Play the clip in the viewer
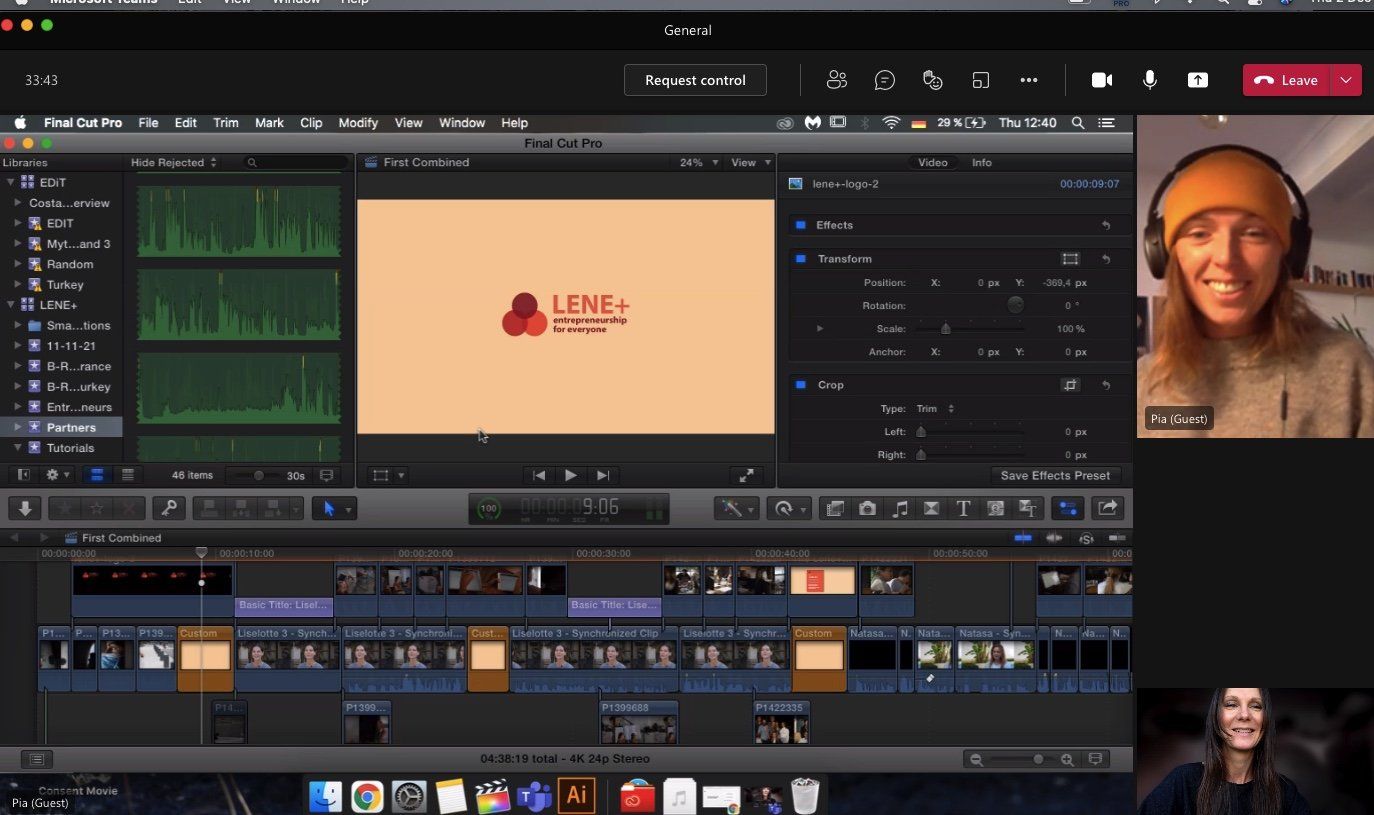1374x815 pixels. click(x=570, y=476)
